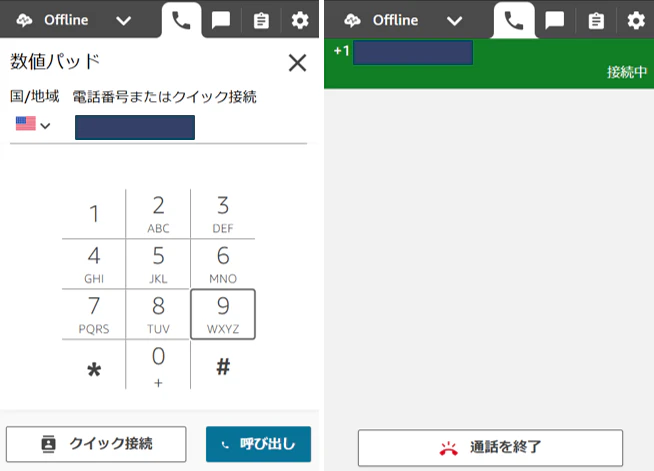The height and width of the screenshot is (471, 654).
Task: Open country flag selector dropdown
Action: (33, 124)
